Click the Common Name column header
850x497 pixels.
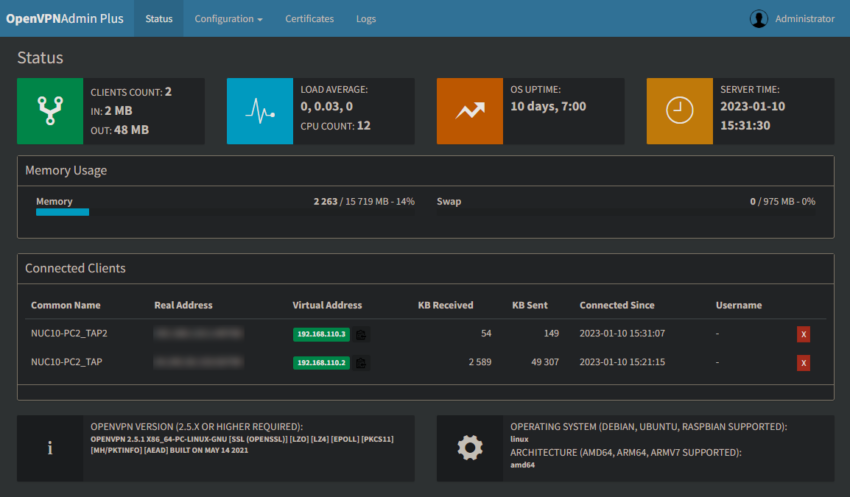click(66, 305)
